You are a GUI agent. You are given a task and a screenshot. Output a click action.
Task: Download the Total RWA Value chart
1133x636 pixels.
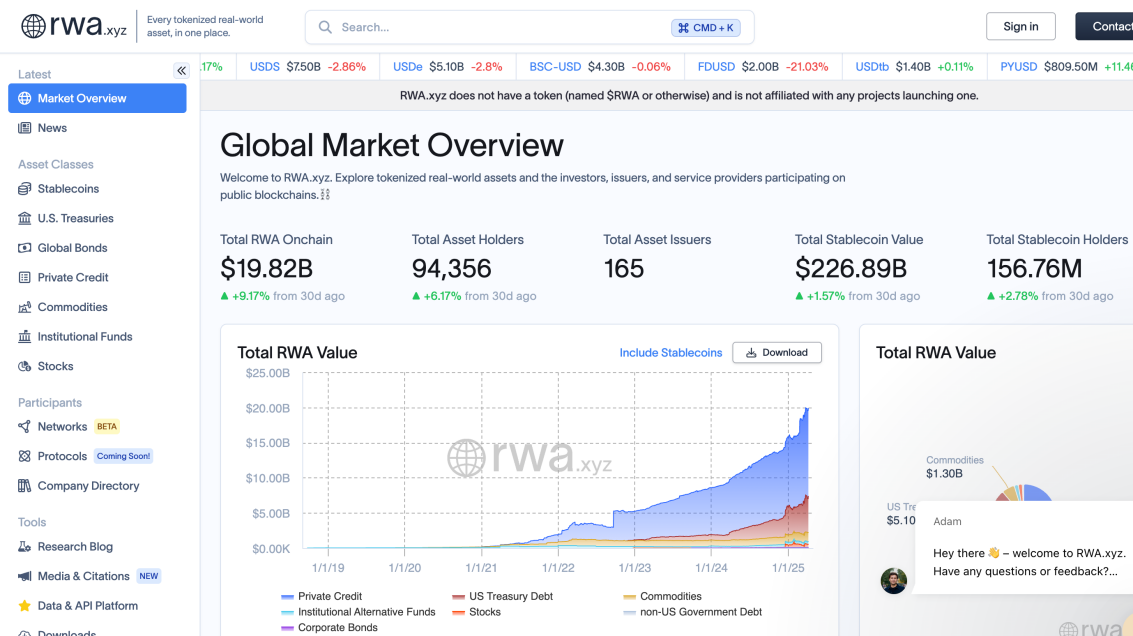pyautogui.click(x=777, y=353)
